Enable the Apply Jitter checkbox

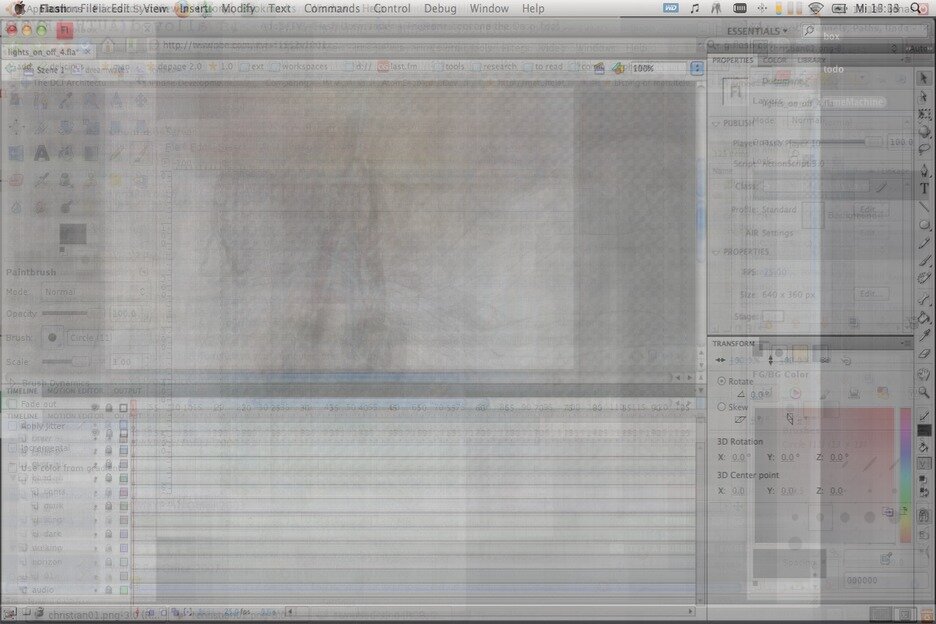[13, 426]
